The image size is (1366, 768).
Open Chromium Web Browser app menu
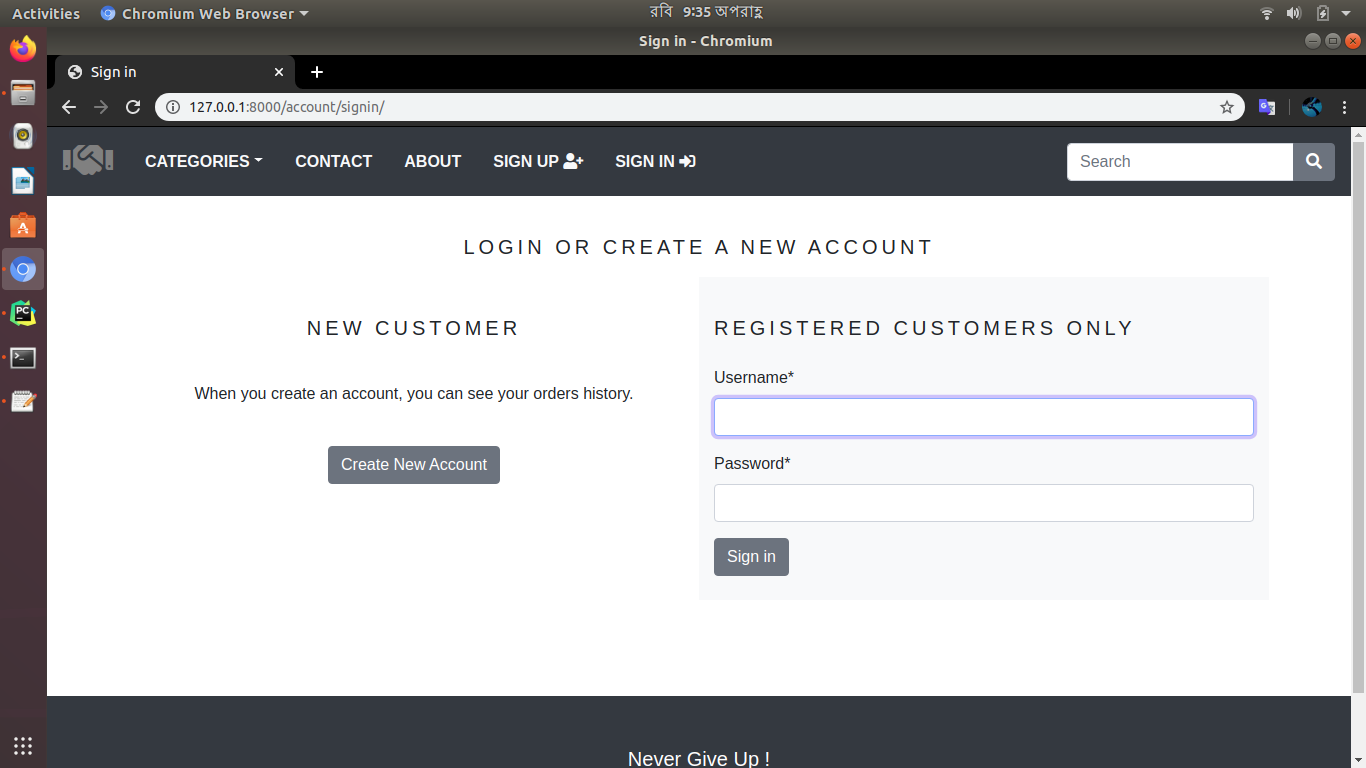point(205,14)
